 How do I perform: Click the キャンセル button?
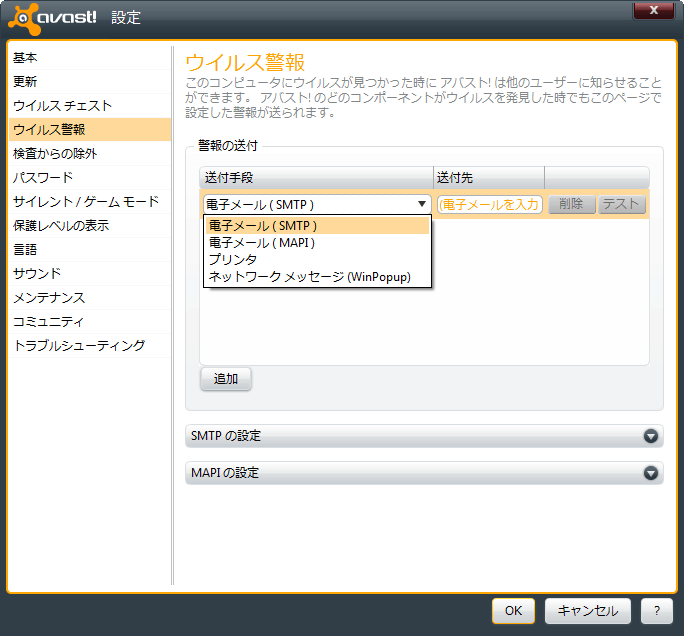point(588,611)
